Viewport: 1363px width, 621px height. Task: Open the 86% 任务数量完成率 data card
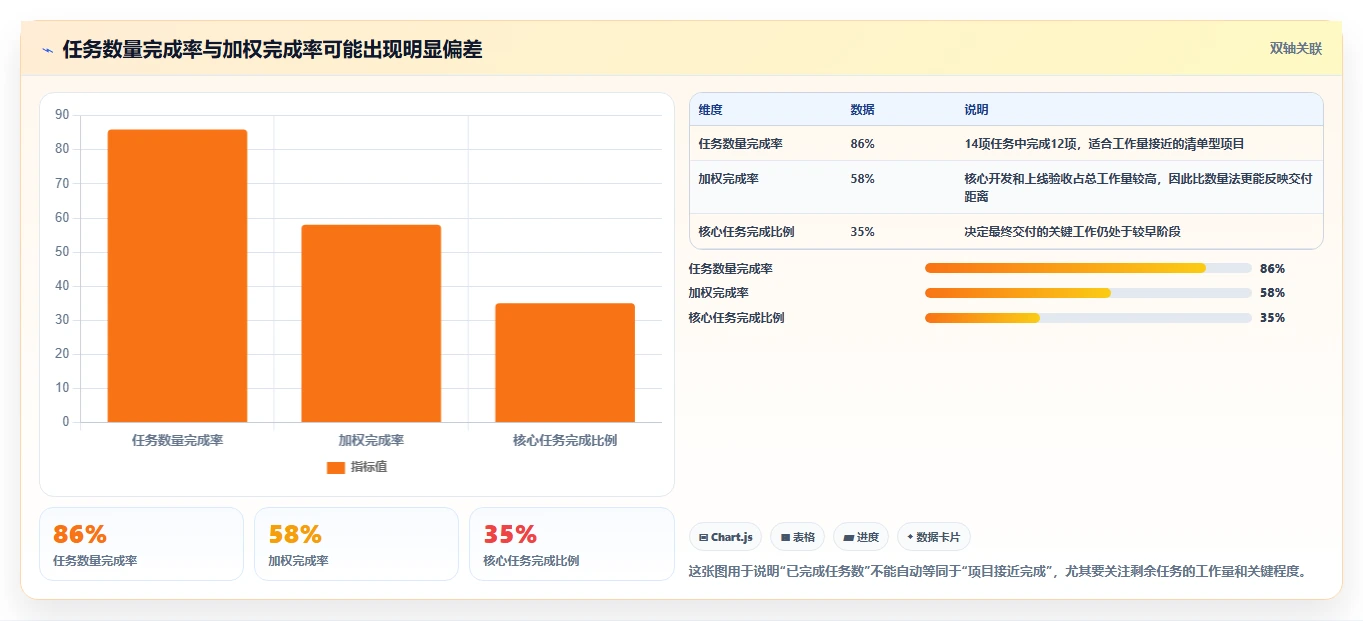click(141, 544)
